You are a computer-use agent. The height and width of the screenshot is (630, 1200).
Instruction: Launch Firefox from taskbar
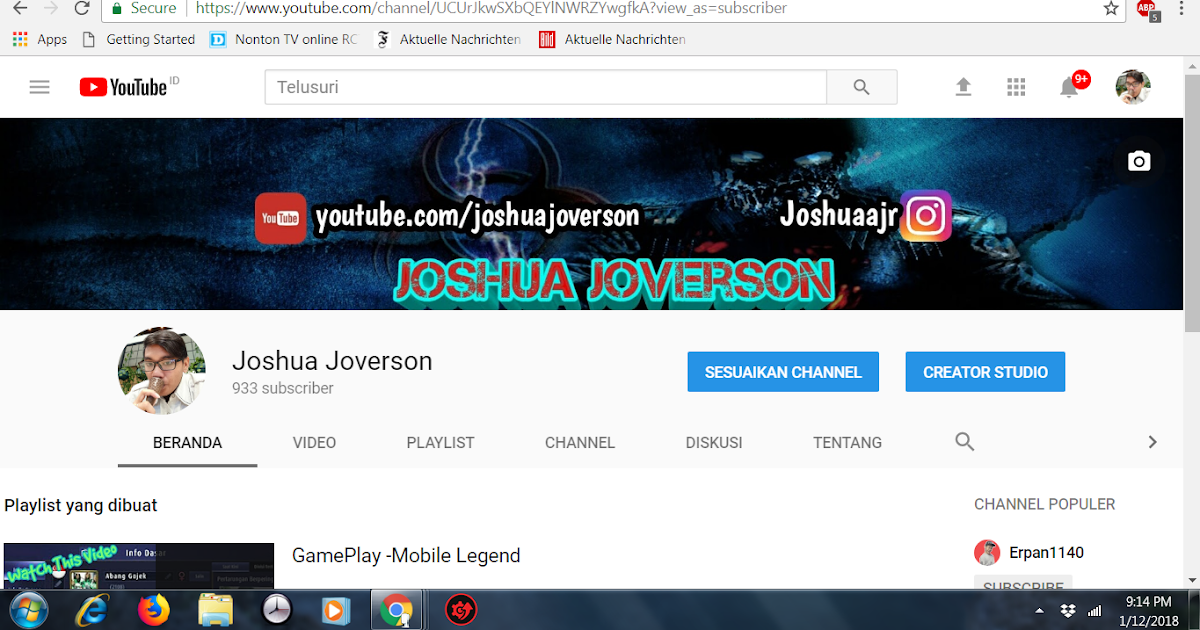(154, 609)
